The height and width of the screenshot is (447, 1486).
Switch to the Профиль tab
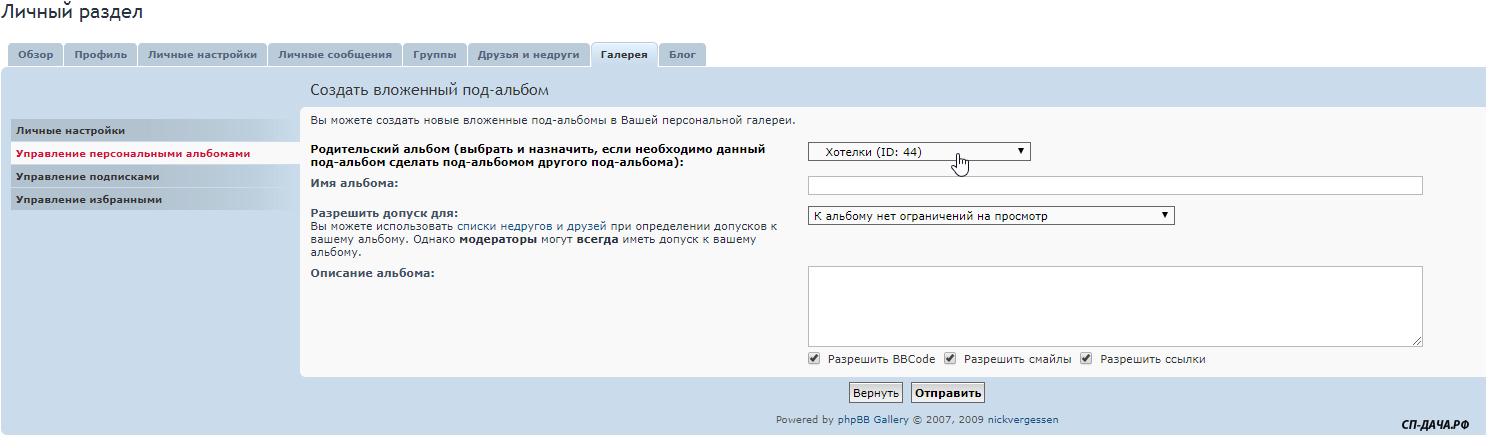(x=100, y=55)
